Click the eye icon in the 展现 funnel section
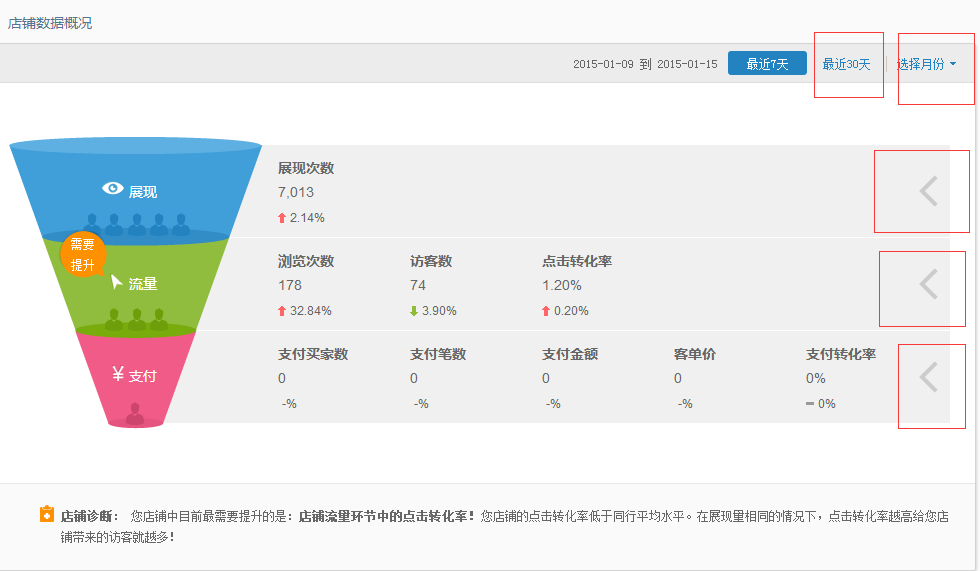Screen dimensions: 980x571 (x=113, y=189)
